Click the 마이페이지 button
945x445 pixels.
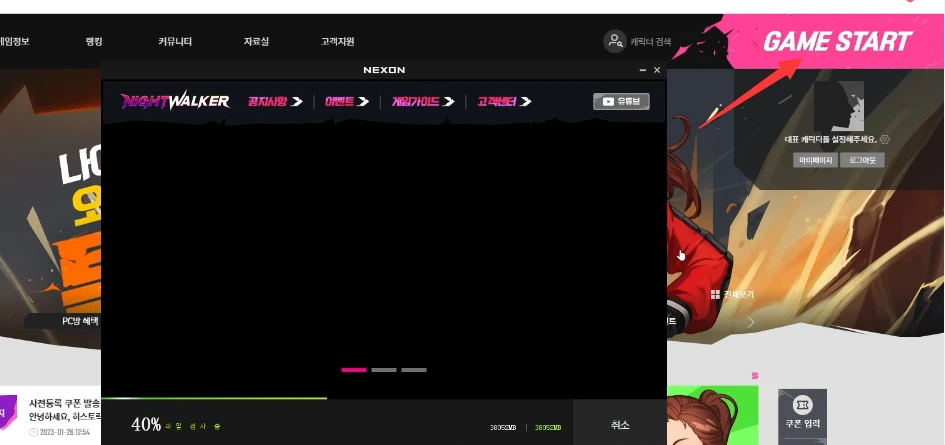(815, 160)
